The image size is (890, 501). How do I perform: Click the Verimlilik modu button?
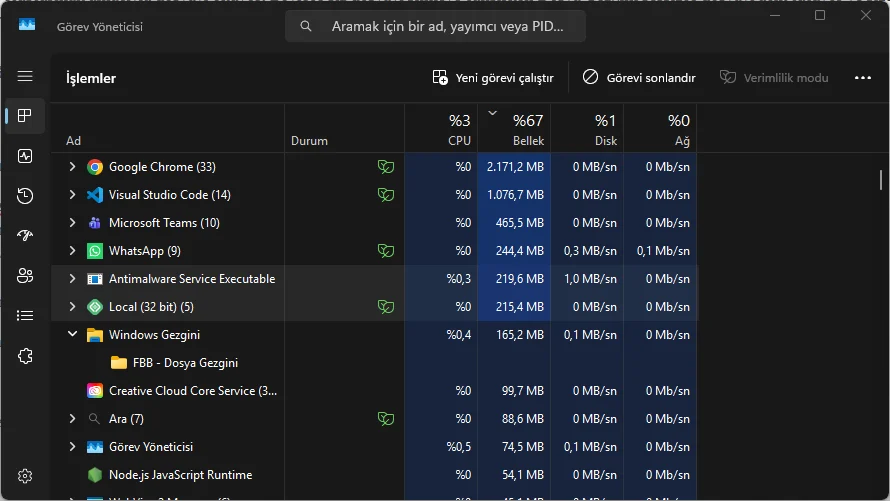[x=774, y=78]
